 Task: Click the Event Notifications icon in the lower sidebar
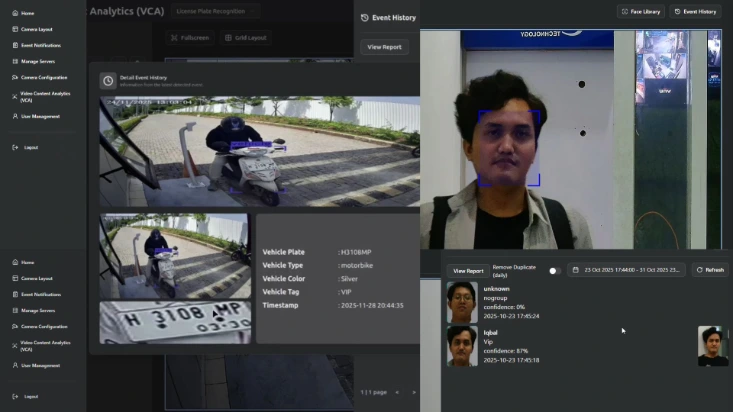click(14, 294)
